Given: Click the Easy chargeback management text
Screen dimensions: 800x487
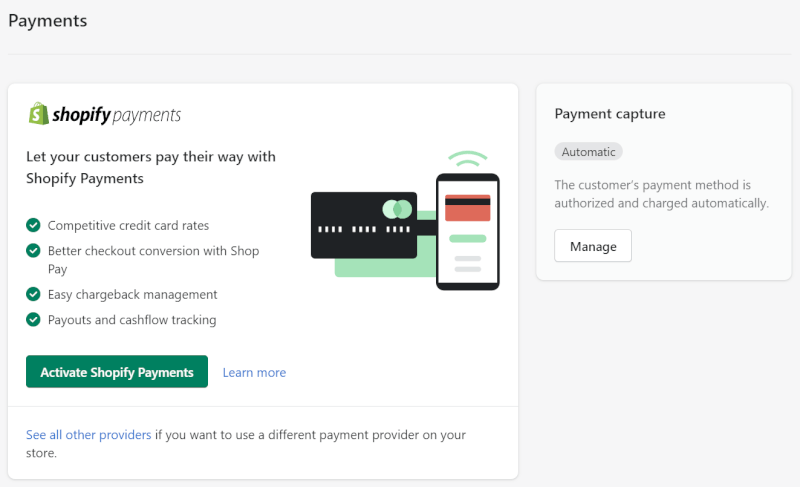Looking at the screenshot, I should 133,295.
